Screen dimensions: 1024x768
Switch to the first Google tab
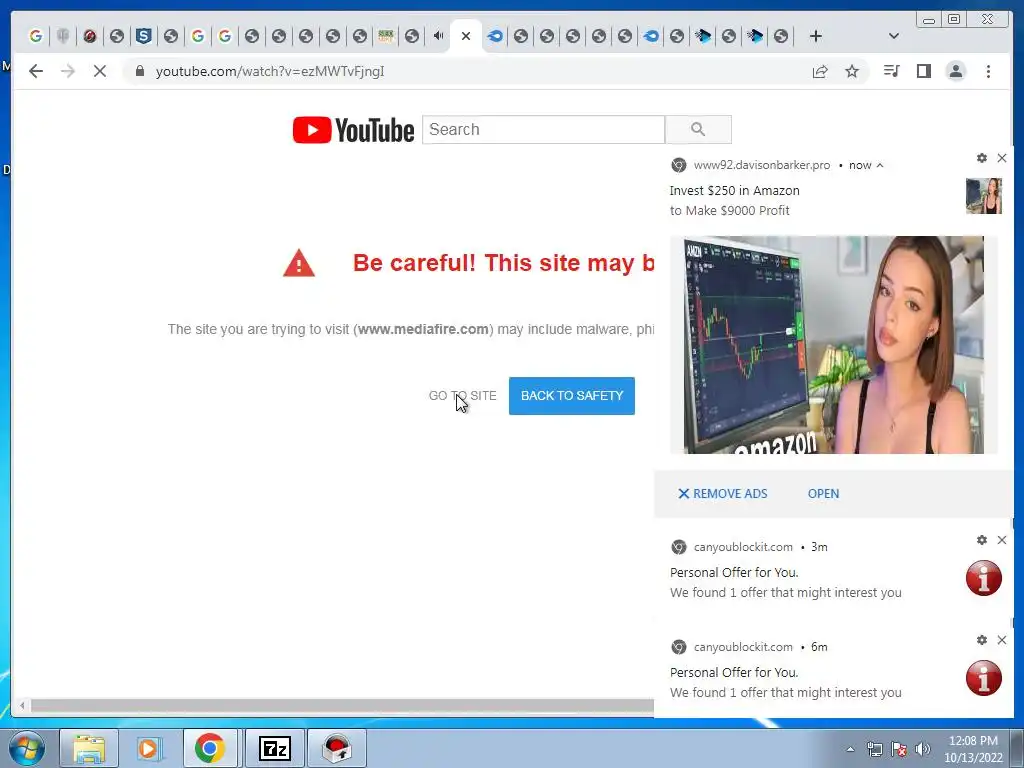coord(36,36)
